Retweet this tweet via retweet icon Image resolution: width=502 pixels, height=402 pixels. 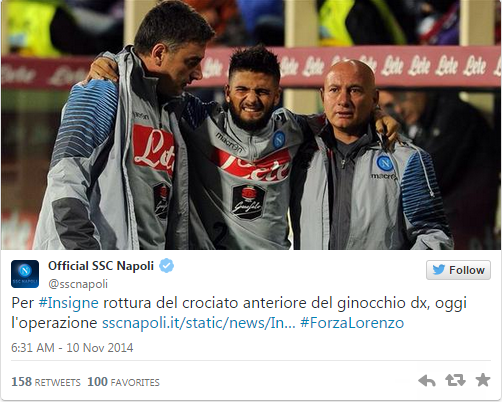coord(455,380)
